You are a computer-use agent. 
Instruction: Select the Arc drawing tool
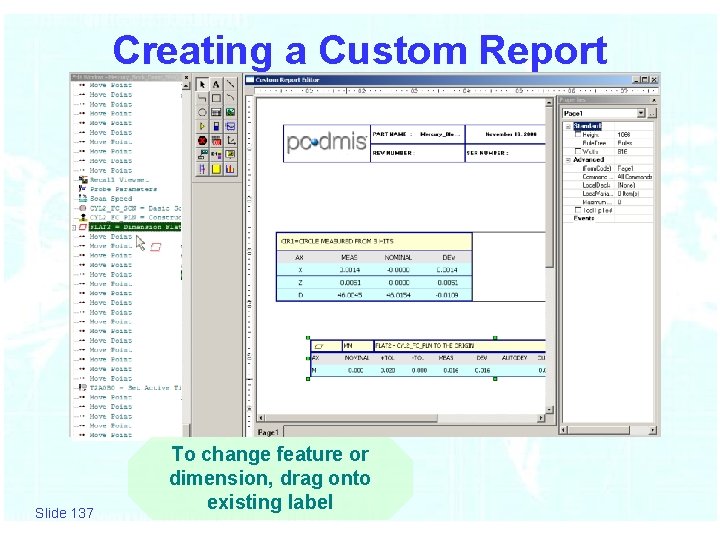pyautogui.click(x=231, y=98)
